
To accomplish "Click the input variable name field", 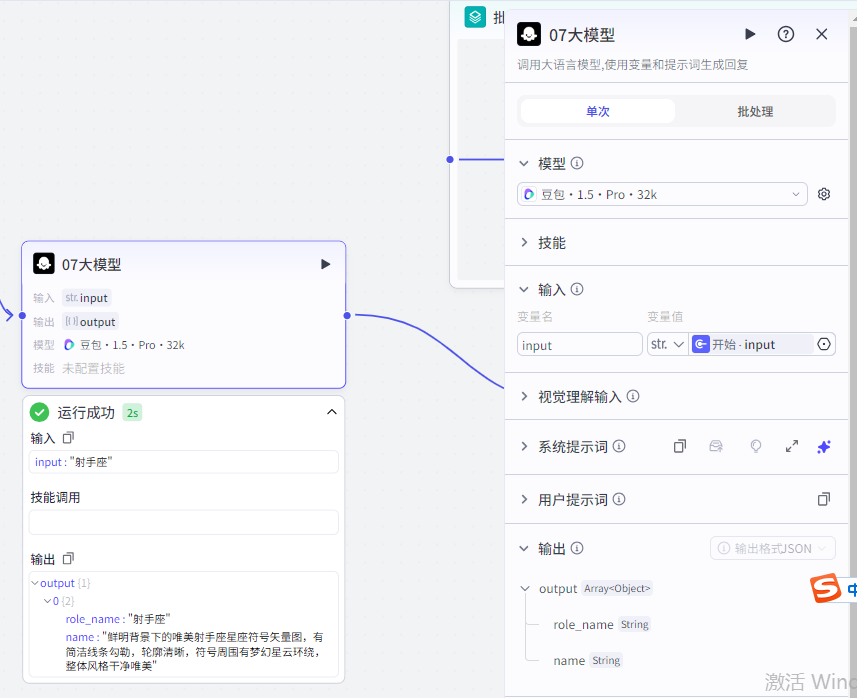I will [579, 343].
